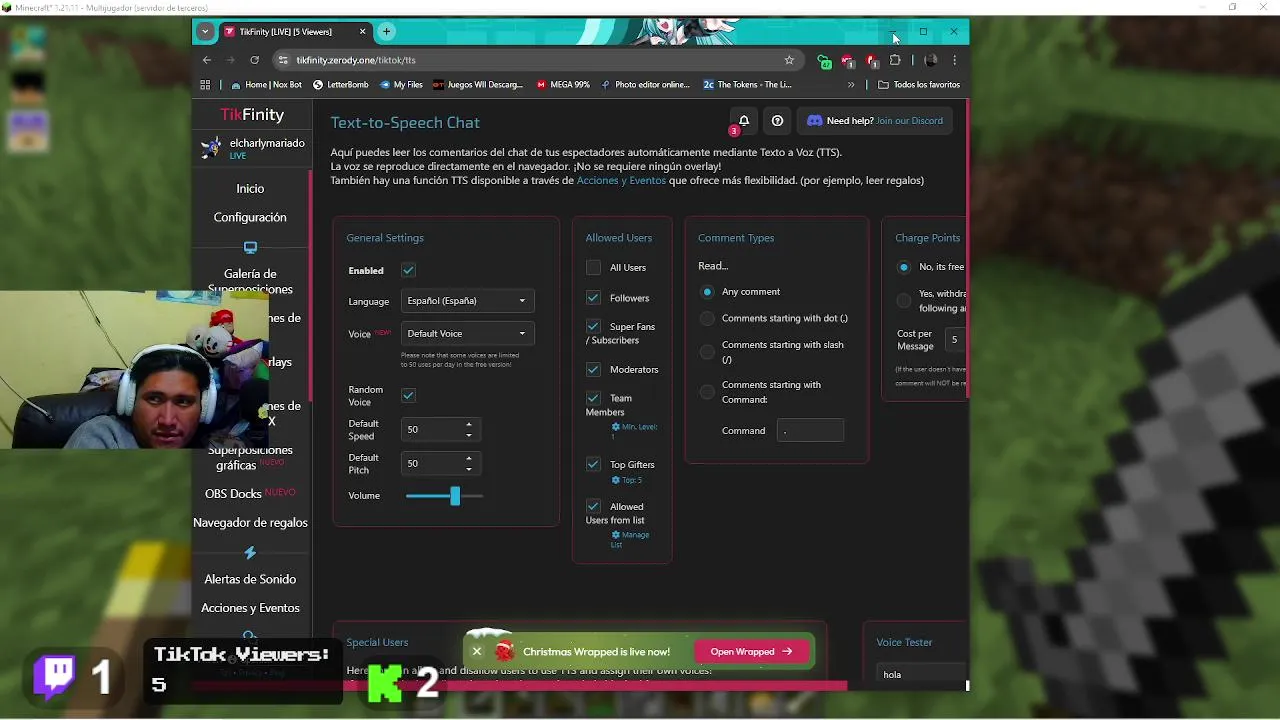Go back in the browser
Image resolution: width=1280 pixels, height=720 pixels.
(x=207, y=60)
